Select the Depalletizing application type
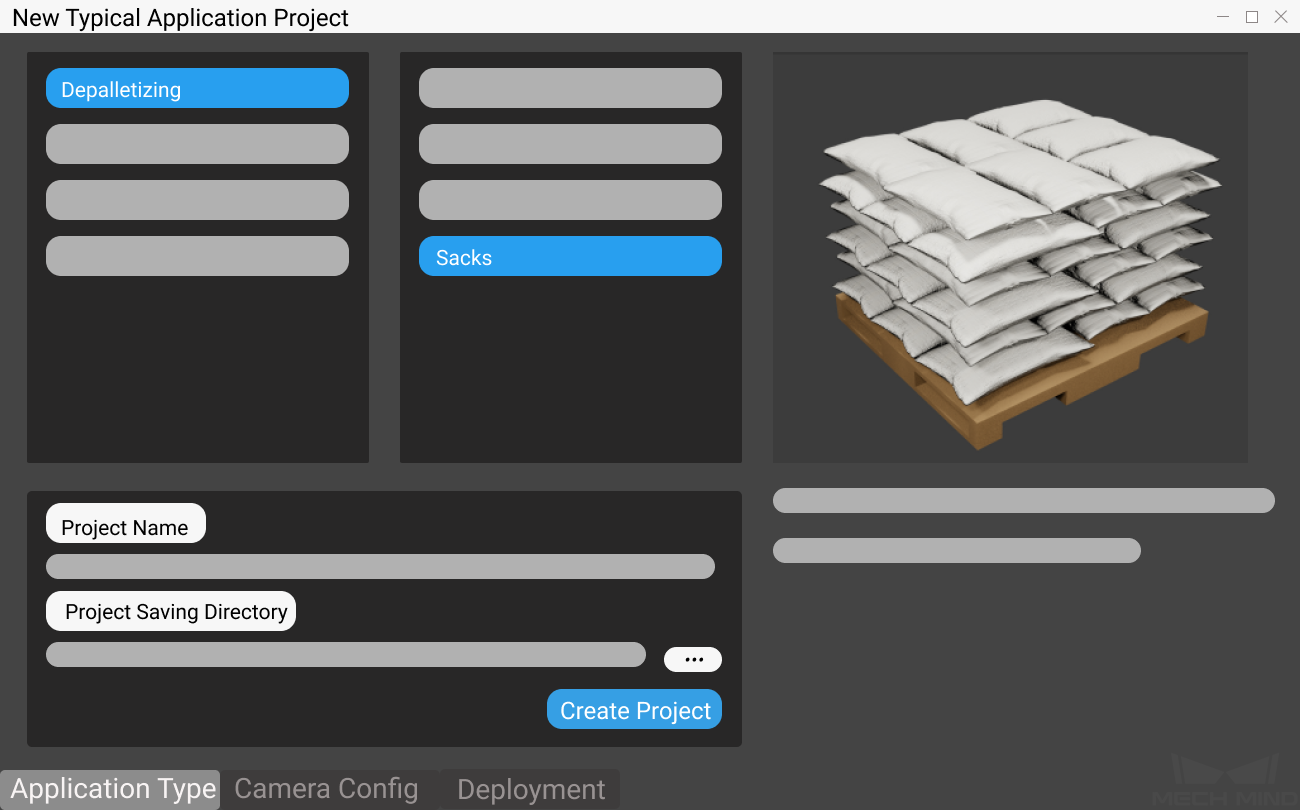Image resolution: width=1300 pixels, height=810 pixels. point(196,88)
